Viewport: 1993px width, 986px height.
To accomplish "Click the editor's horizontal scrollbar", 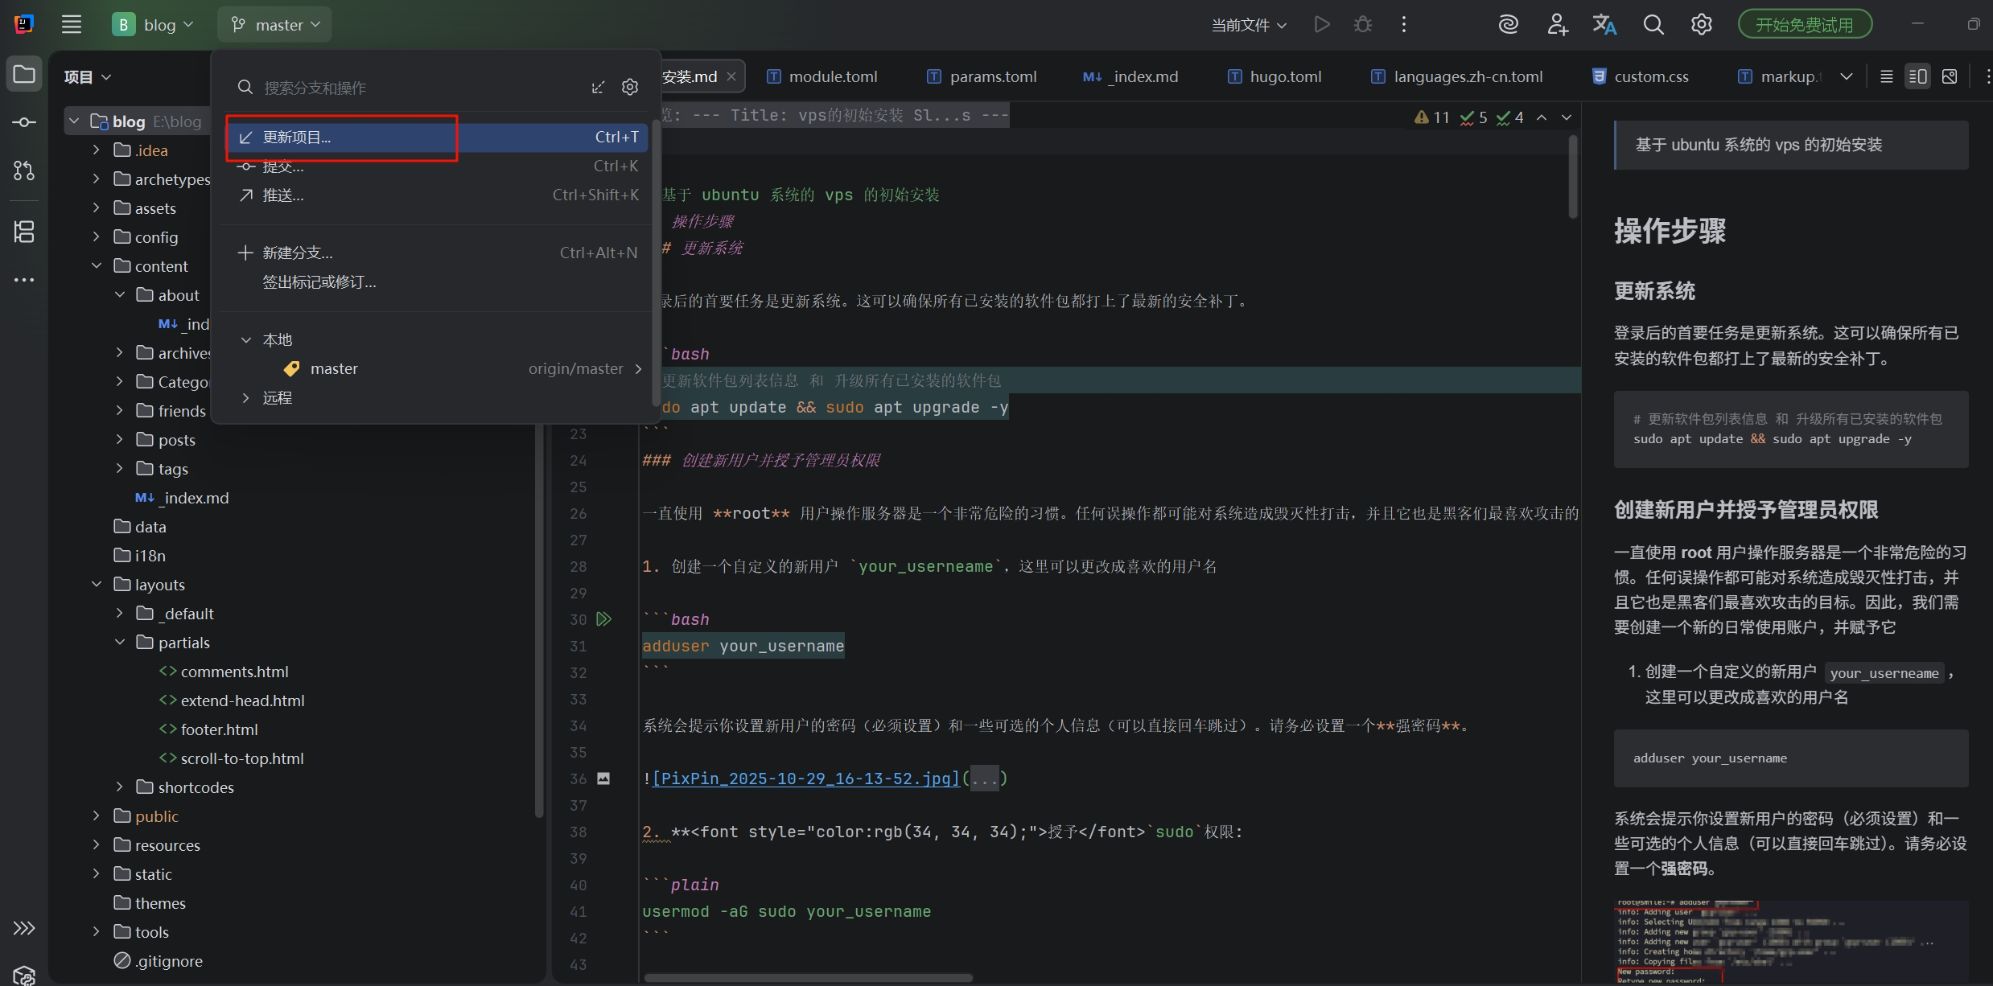I will click(808, 978).
